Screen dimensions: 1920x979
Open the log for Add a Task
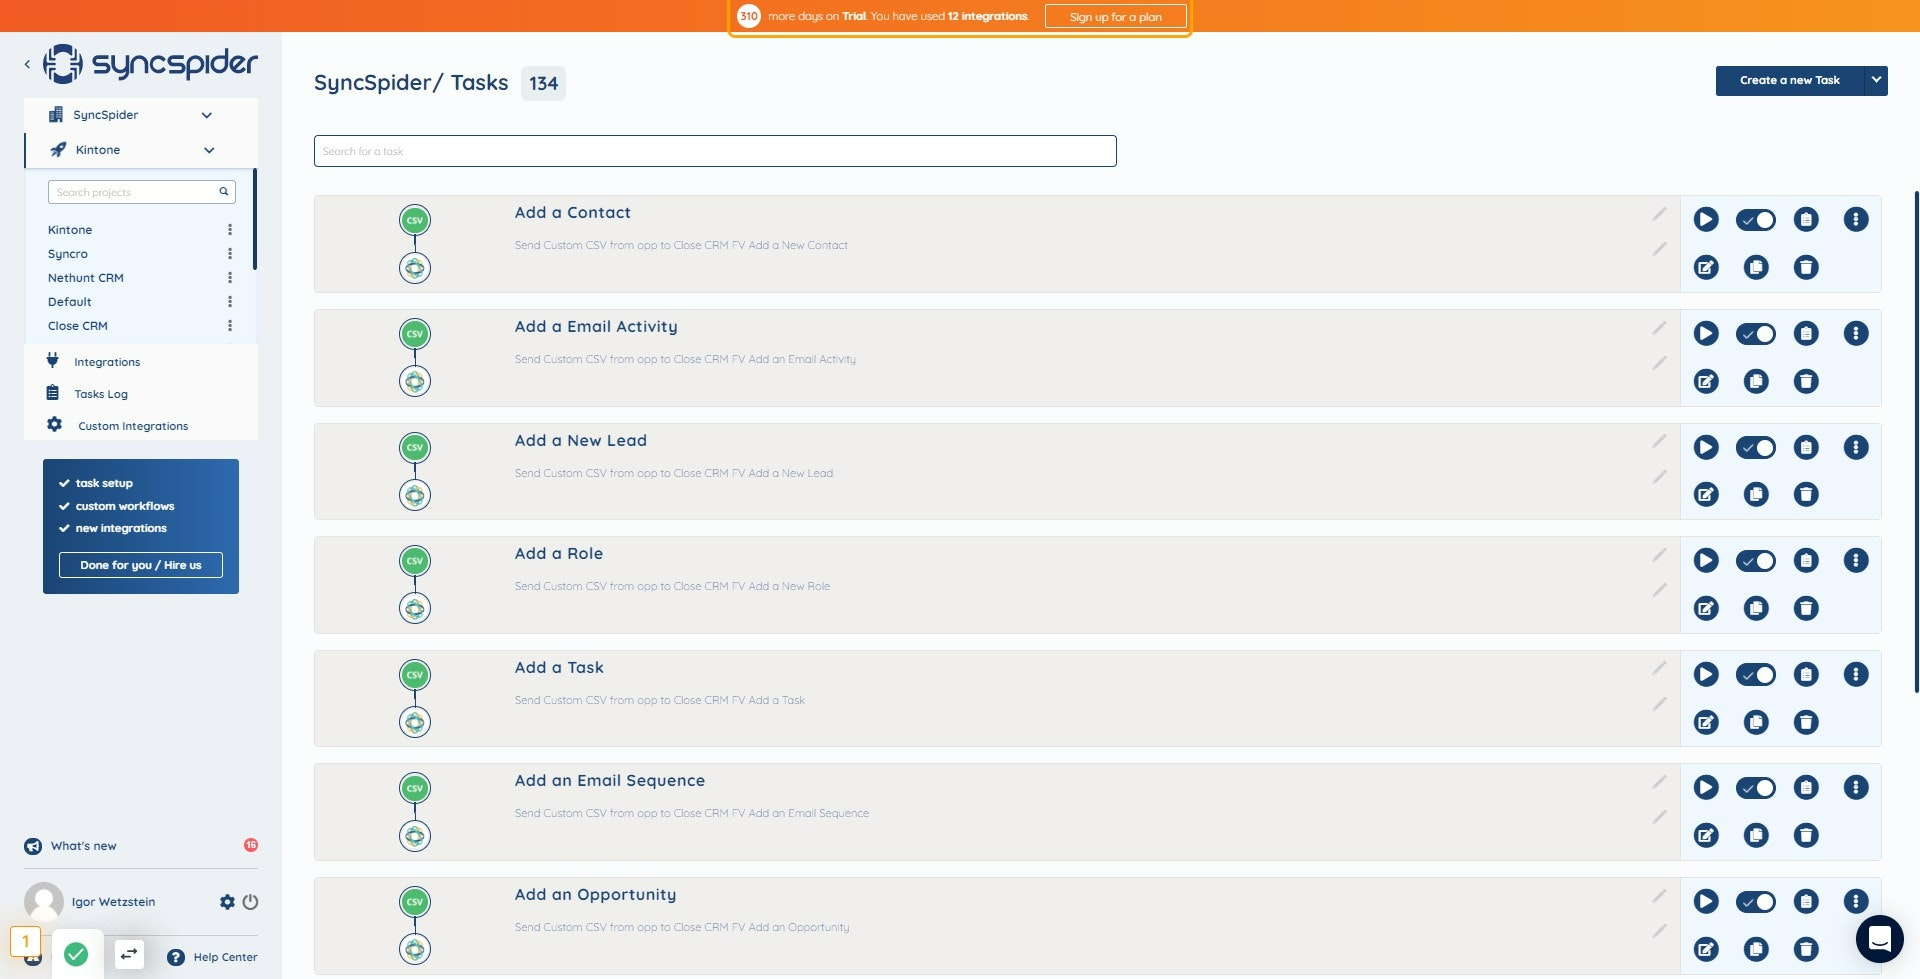1806,674
